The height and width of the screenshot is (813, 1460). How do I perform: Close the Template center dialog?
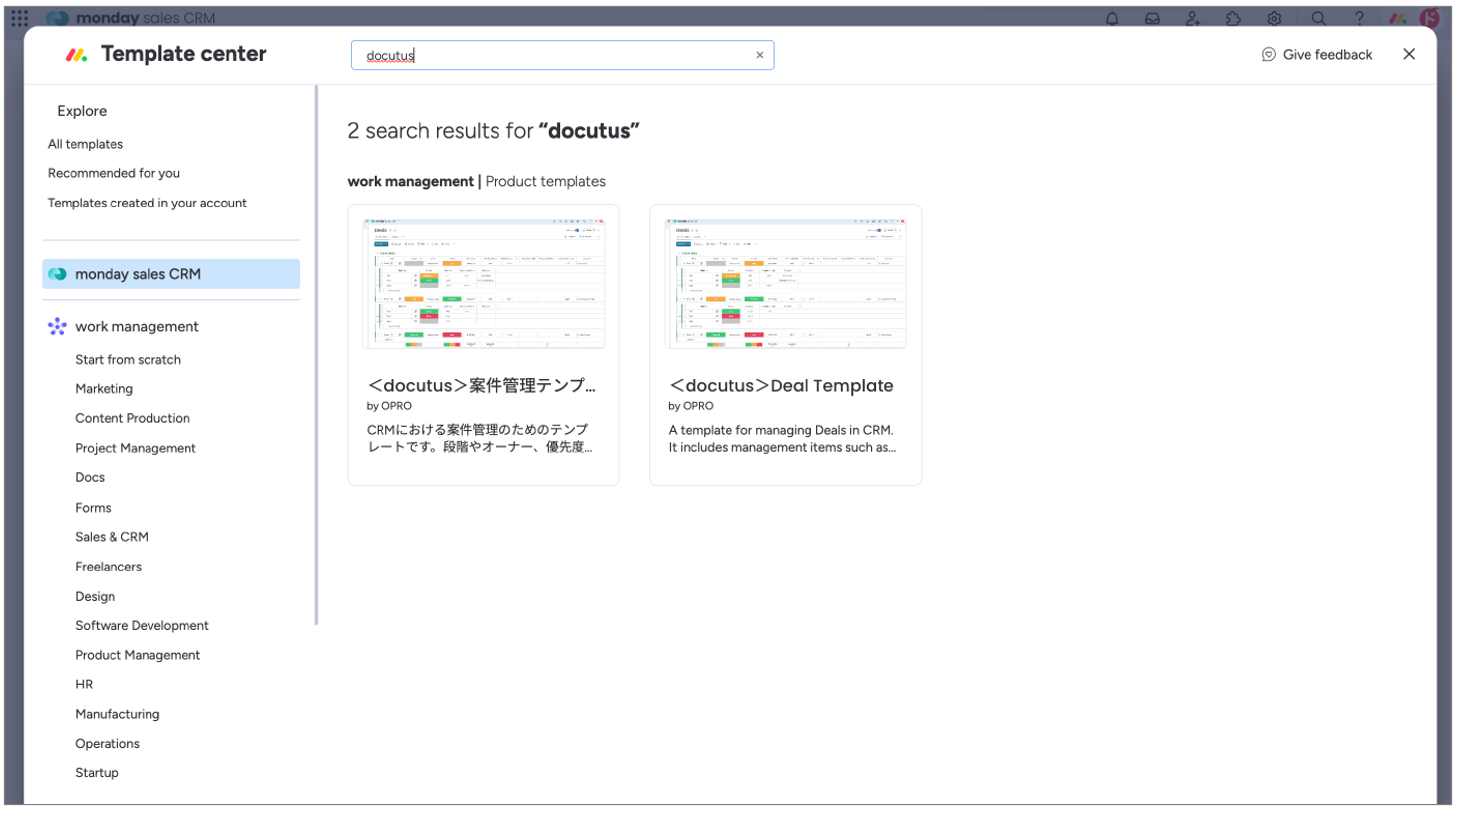(x=1408, y=54)
